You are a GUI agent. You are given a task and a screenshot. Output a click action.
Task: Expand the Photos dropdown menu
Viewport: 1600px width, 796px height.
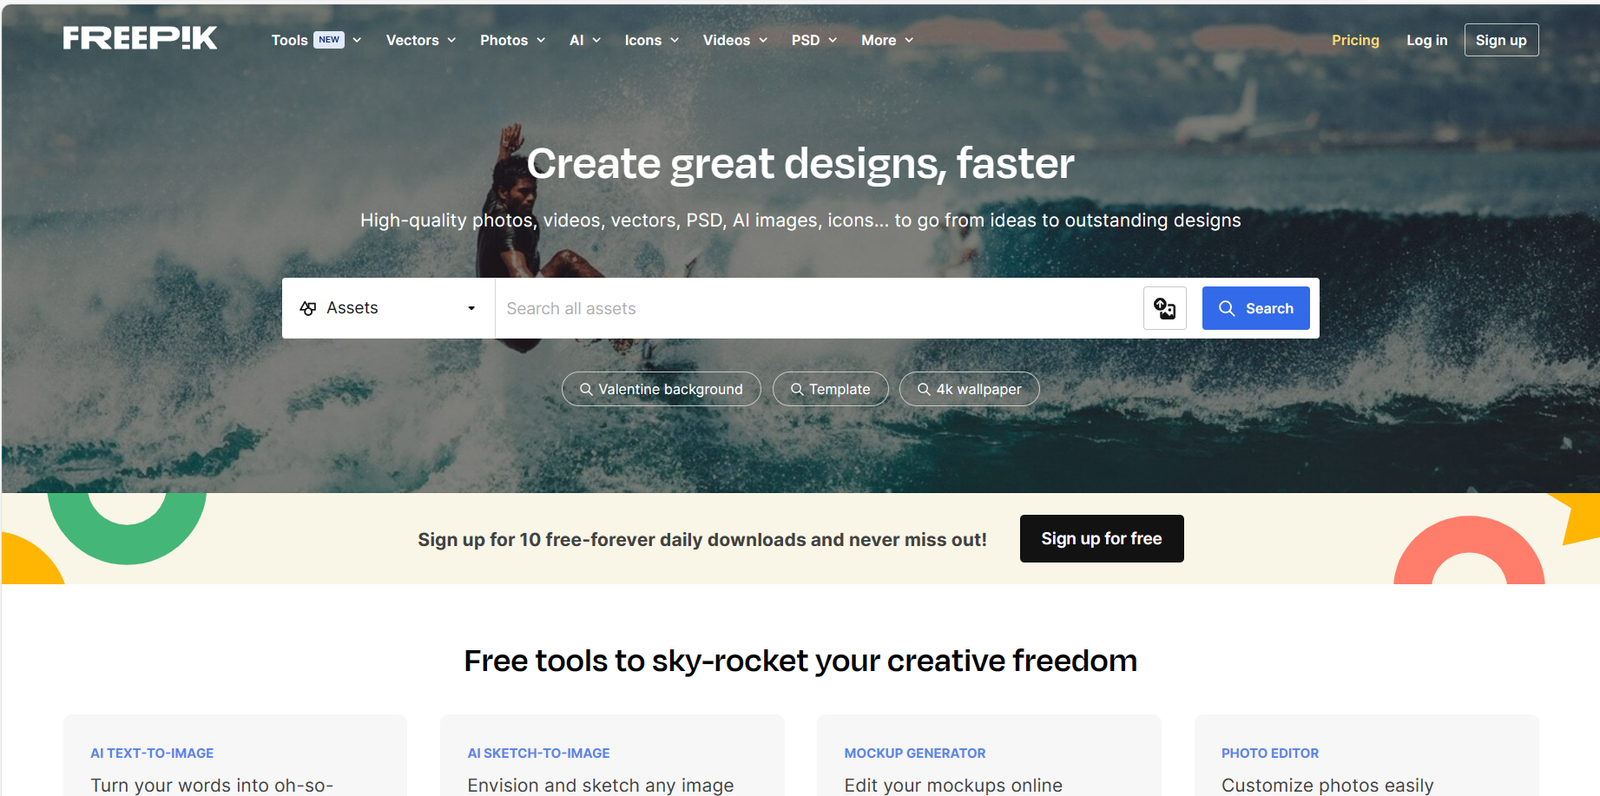513,40
